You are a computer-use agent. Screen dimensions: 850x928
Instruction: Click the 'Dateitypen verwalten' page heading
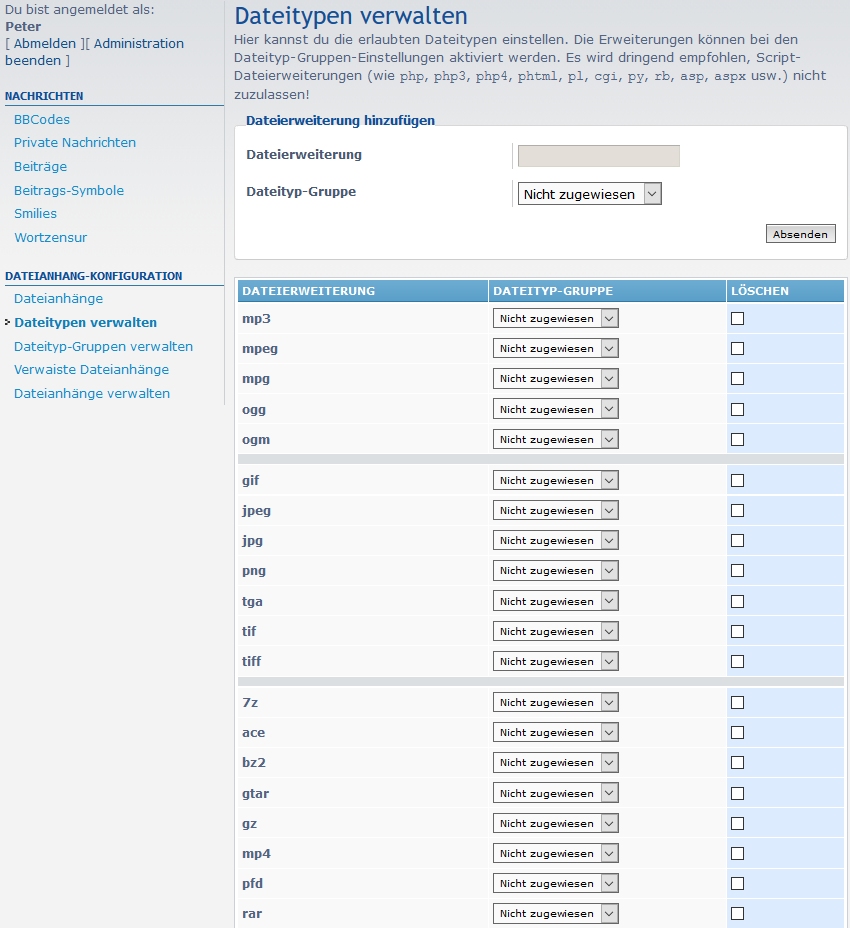pyautogui.click(x=351, y=16)
